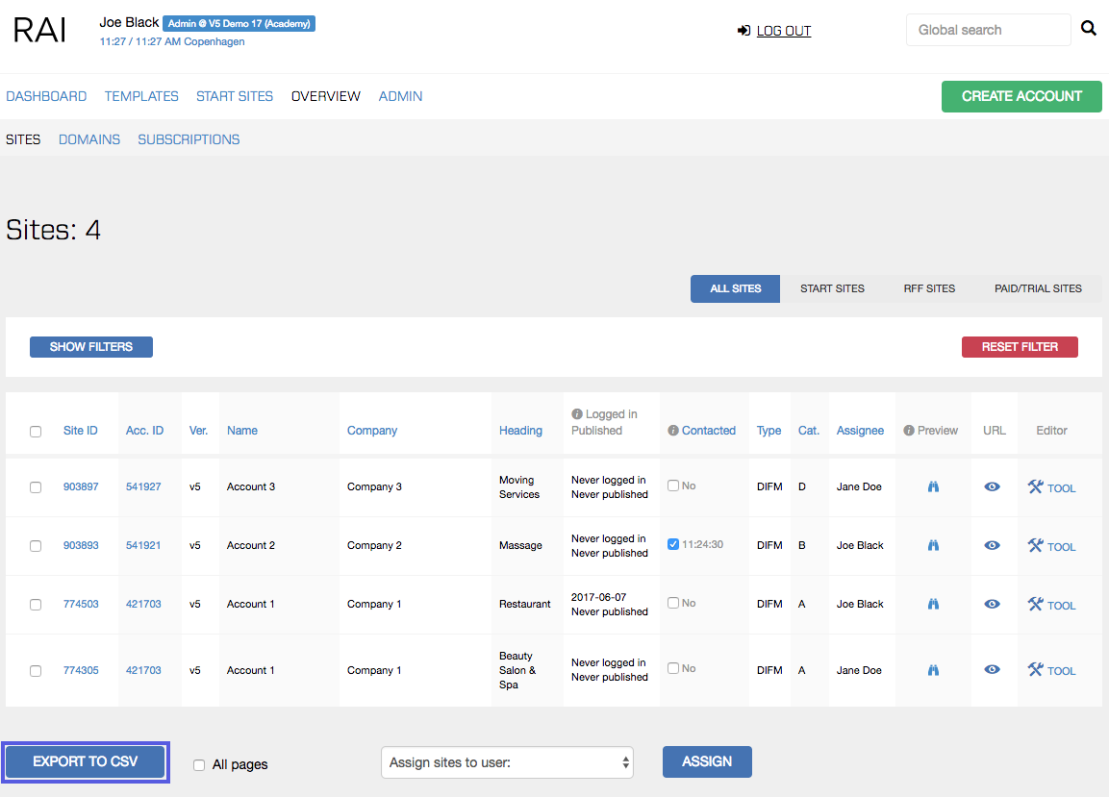View URL eye icon for site 903893
The image size is (1109, 797).
pos(992,545)
